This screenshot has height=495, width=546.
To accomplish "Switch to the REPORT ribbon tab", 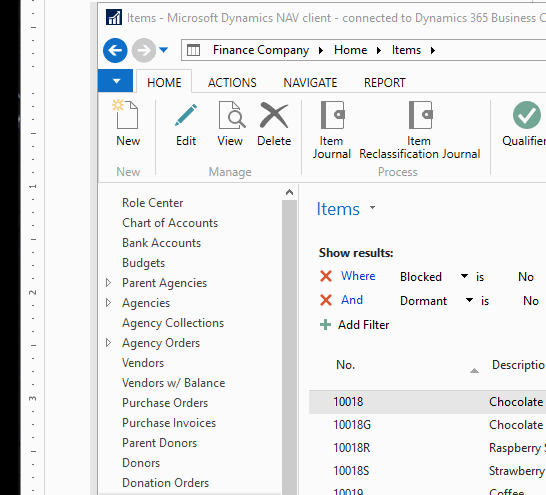I will tap(384, 83).
